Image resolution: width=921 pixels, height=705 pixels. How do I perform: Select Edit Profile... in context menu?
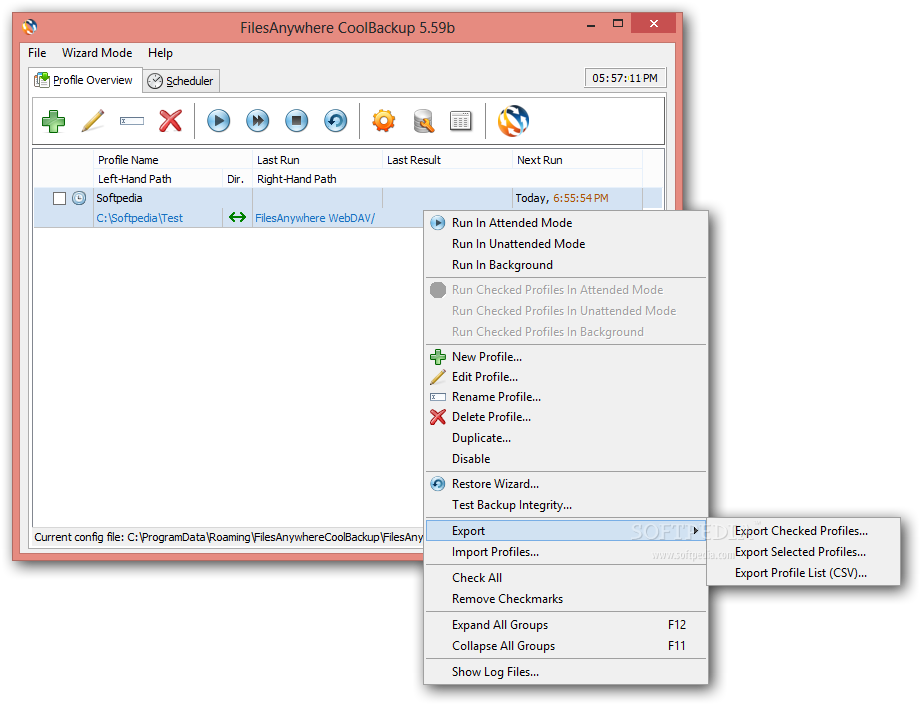tap(566, 377)
